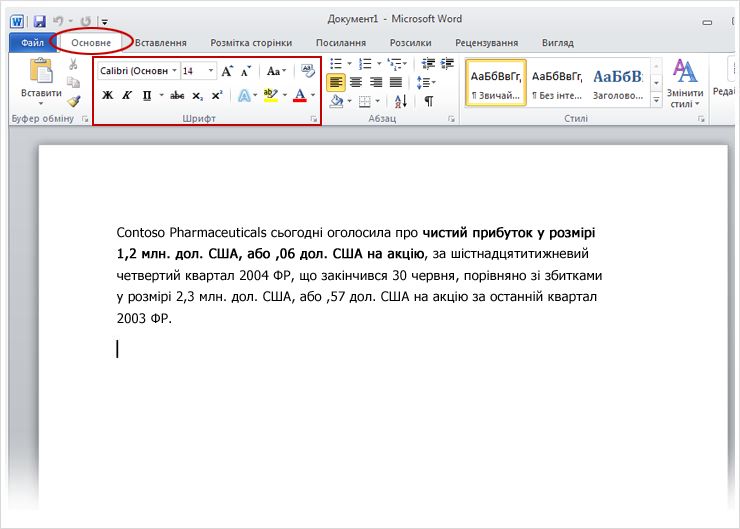The height and width of the screenshot is (529, 740).
Task: Click the Copy icon
Action: coord(73,83)
